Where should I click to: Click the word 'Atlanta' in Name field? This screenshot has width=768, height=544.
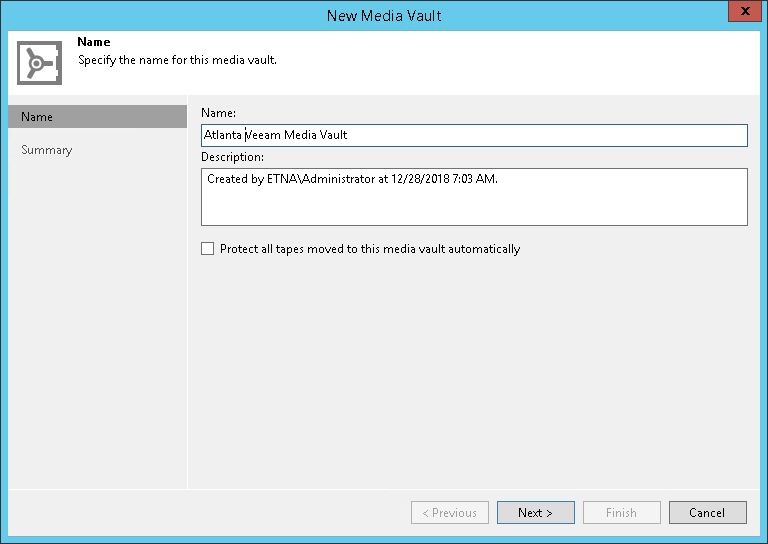[x=222, y=135]
